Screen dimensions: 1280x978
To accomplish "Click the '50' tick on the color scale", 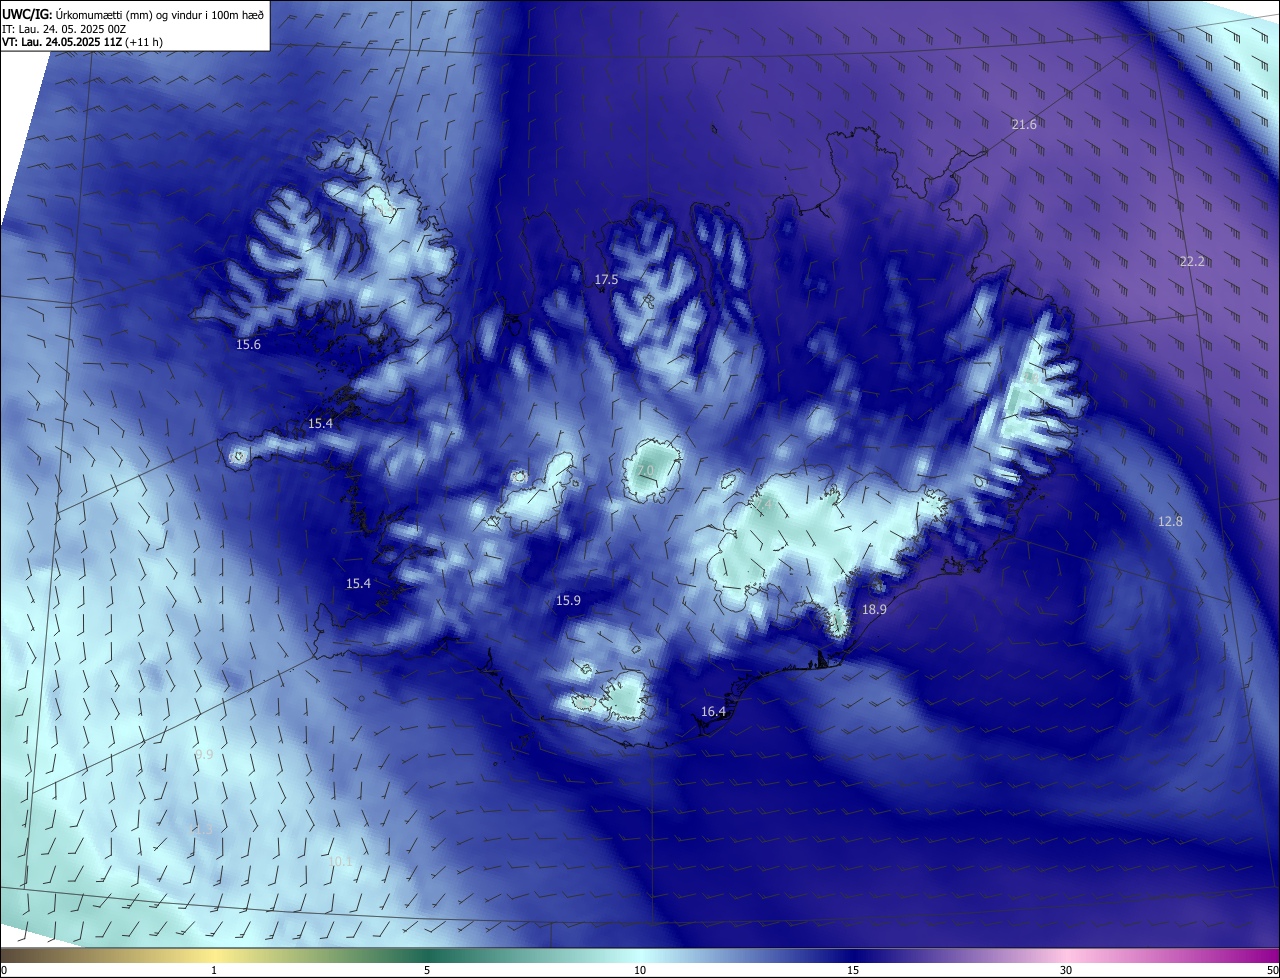I will click(1271, 970).
